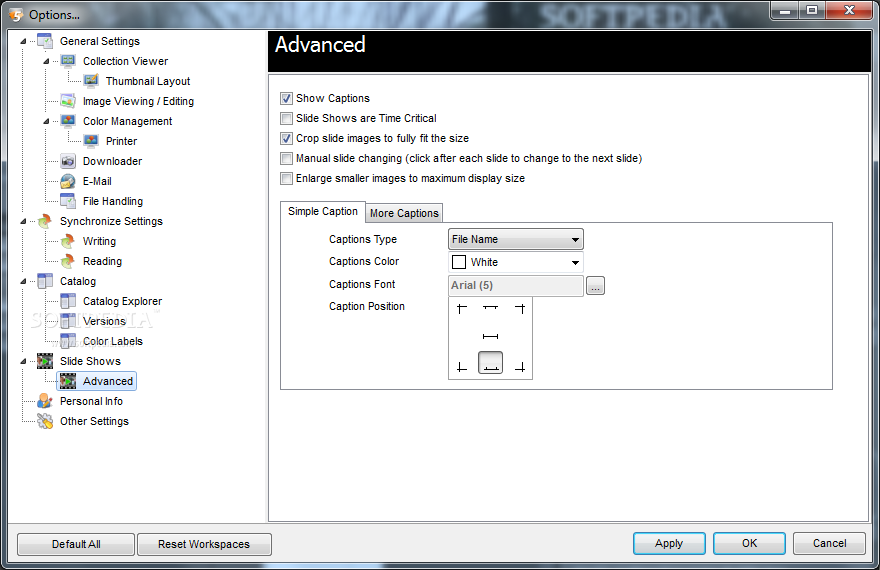Click the E-Mail icon
Image resolution: width=880 pixels, height=570 pixels.
coord(68,181)
